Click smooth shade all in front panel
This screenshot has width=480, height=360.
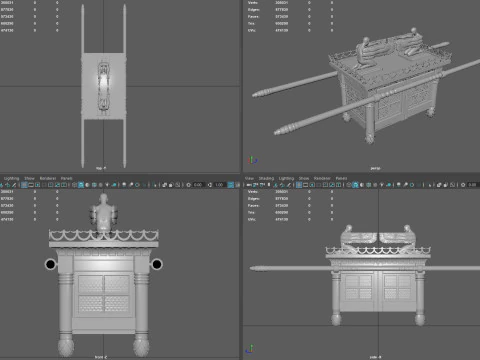coord(81,185)
